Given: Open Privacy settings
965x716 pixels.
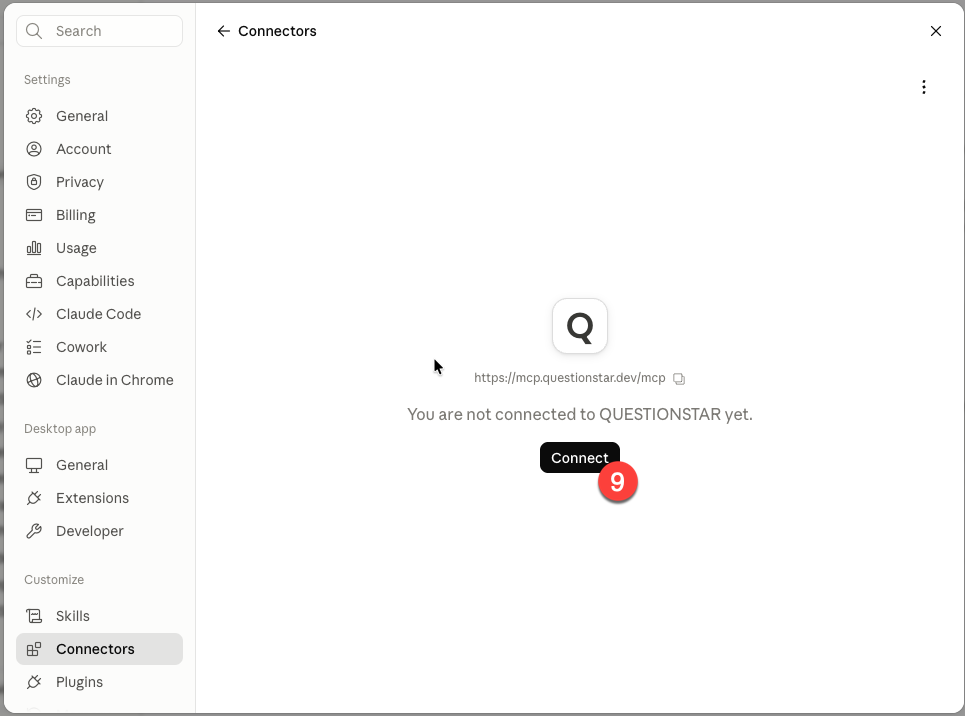Looking at the screenshot, I should [x=100, y=182].
